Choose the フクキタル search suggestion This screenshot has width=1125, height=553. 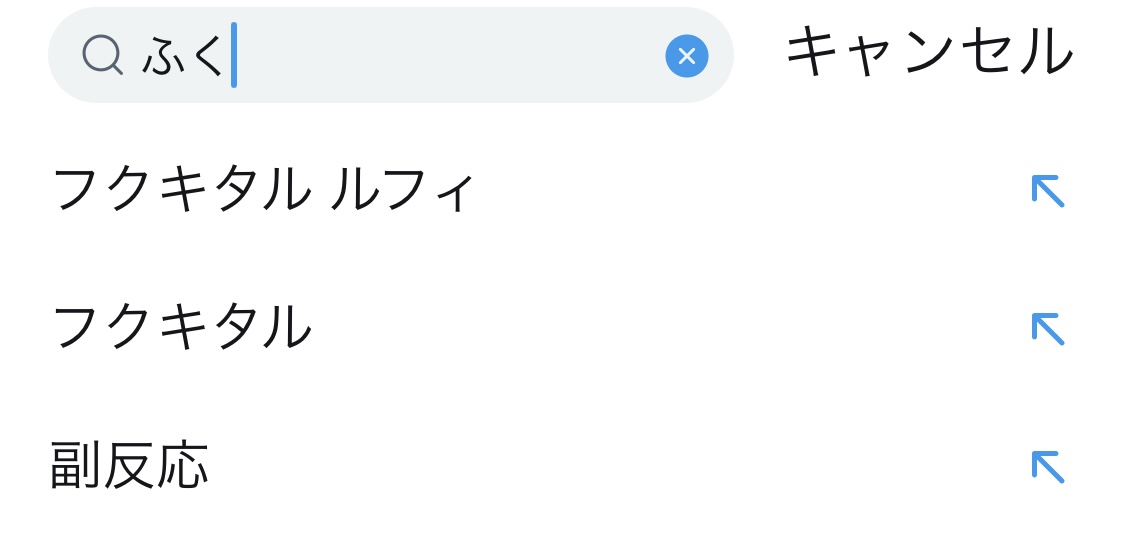point(181,328)
